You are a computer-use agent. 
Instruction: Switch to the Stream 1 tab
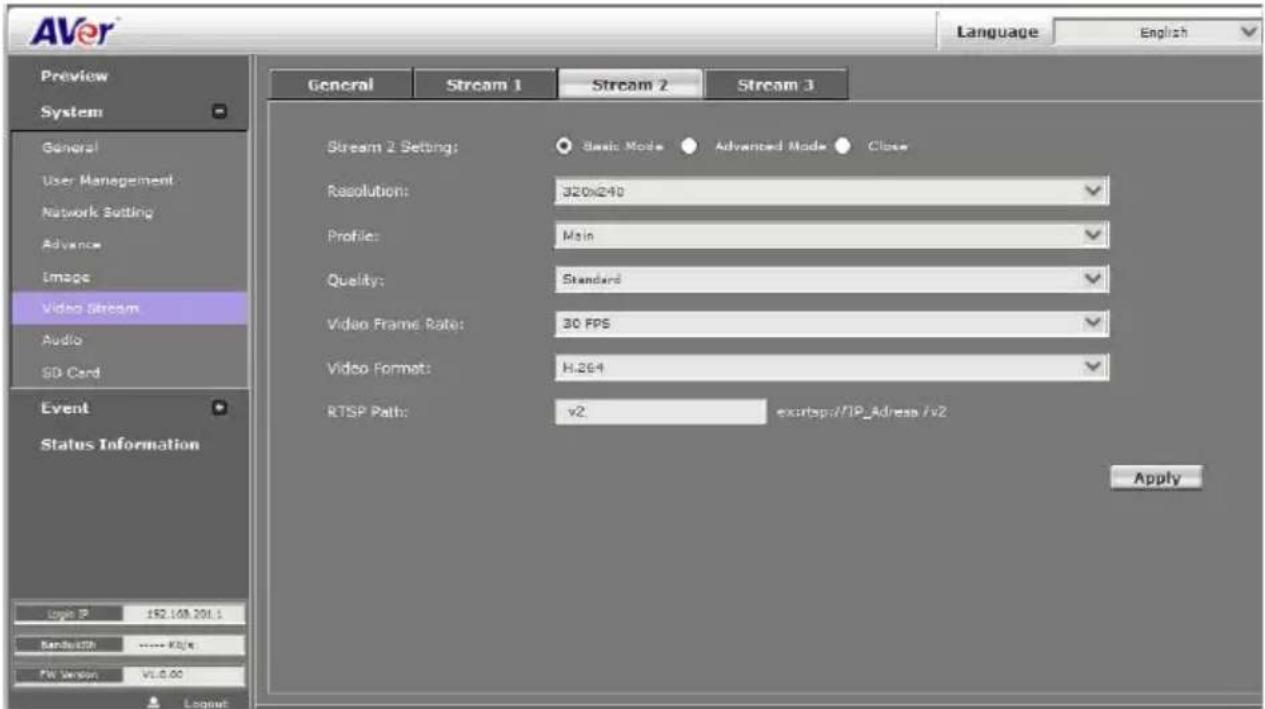[484, 85]
